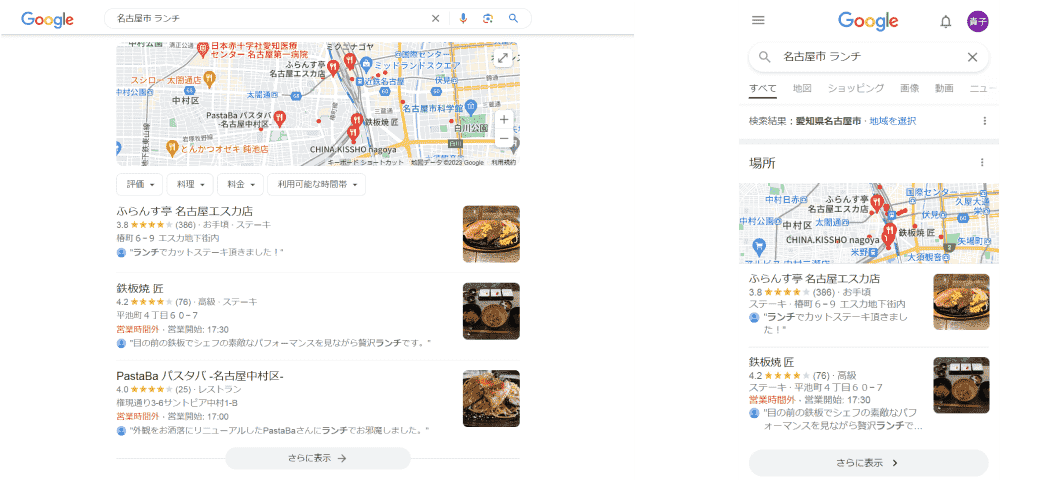Open purple account avatar
This screenshot has height=480, width=1050.
coord(978,21)
